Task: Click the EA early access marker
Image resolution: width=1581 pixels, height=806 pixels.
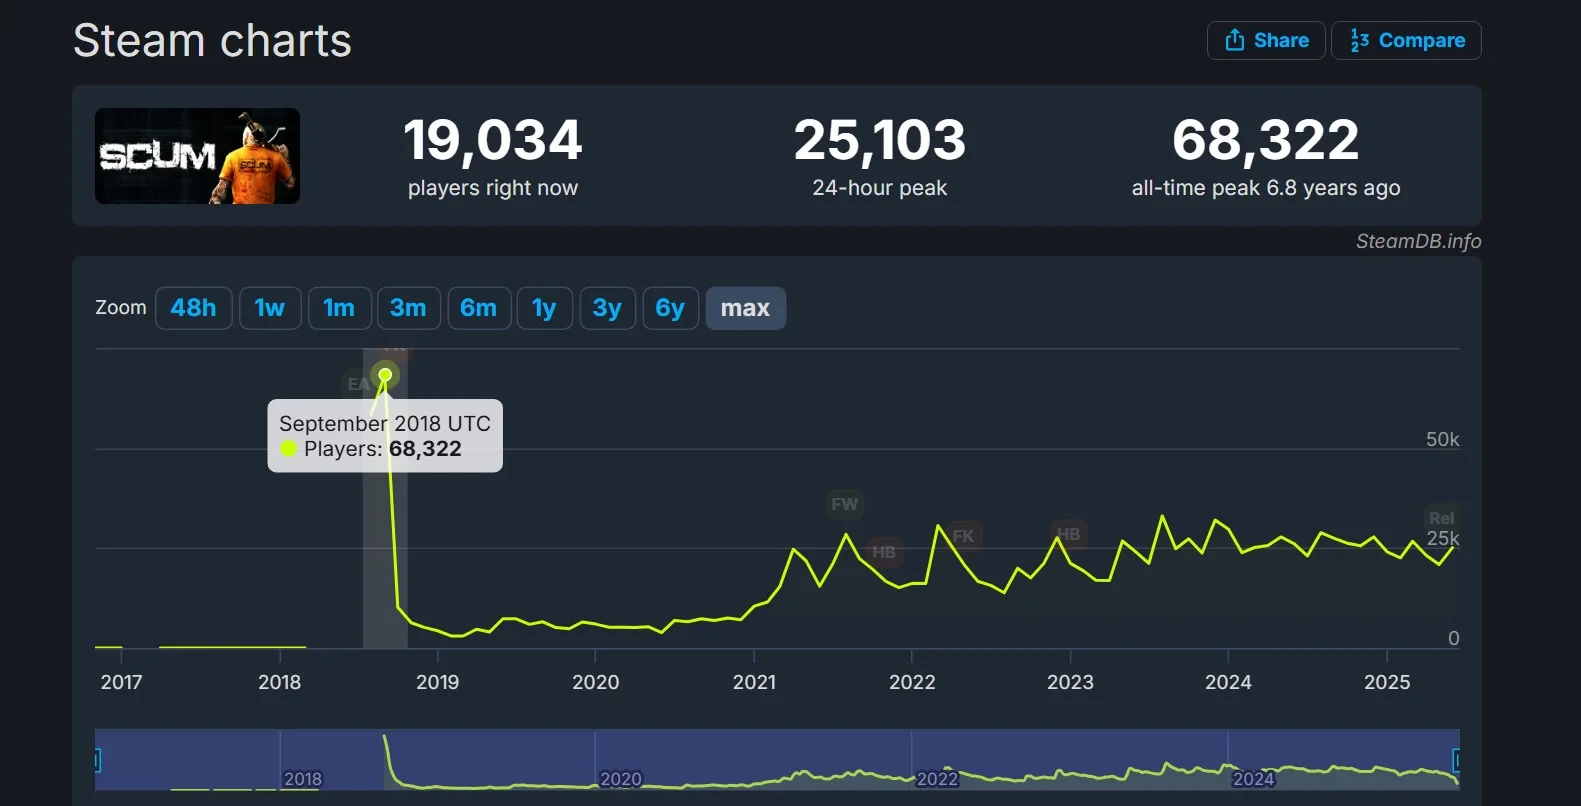Action: coord(358,384)
